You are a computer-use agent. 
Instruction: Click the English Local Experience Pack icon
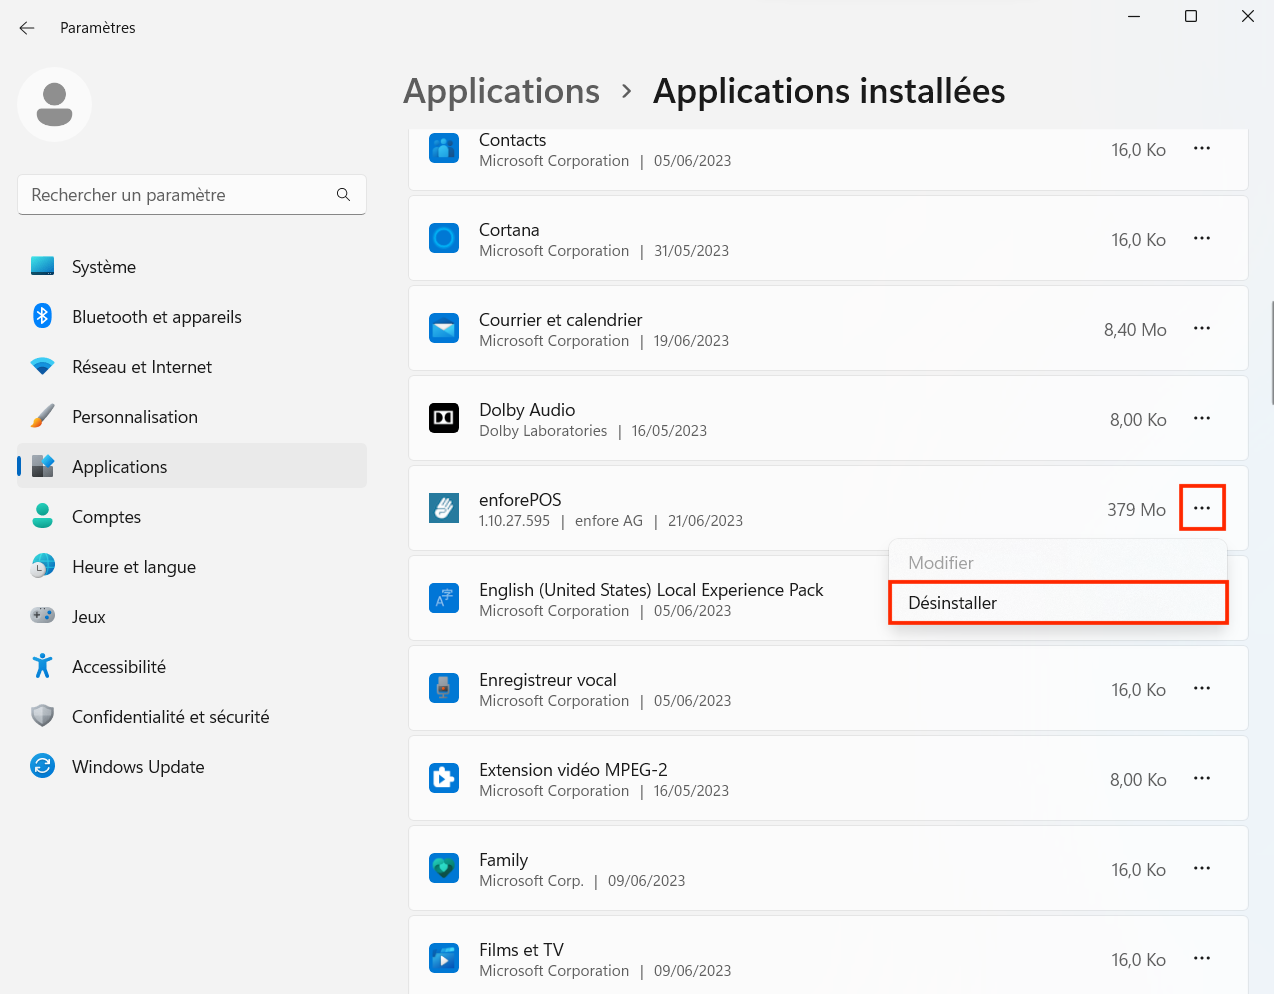point(444,598)
